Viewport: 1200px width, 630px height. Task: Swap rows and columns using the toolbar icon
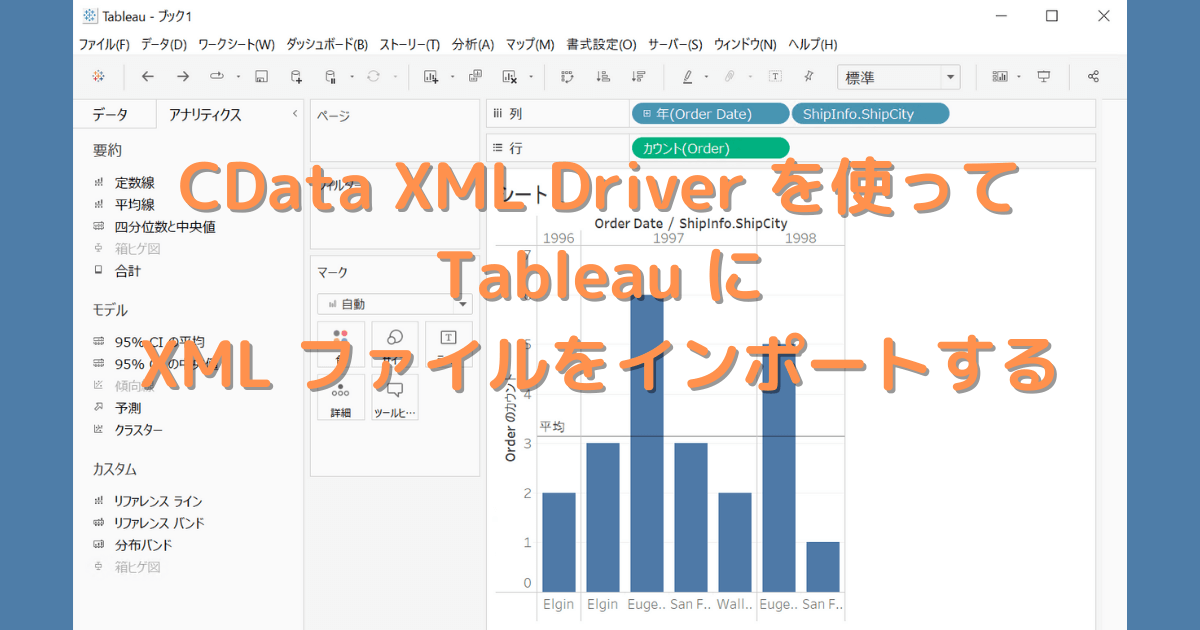pos(566,76)
